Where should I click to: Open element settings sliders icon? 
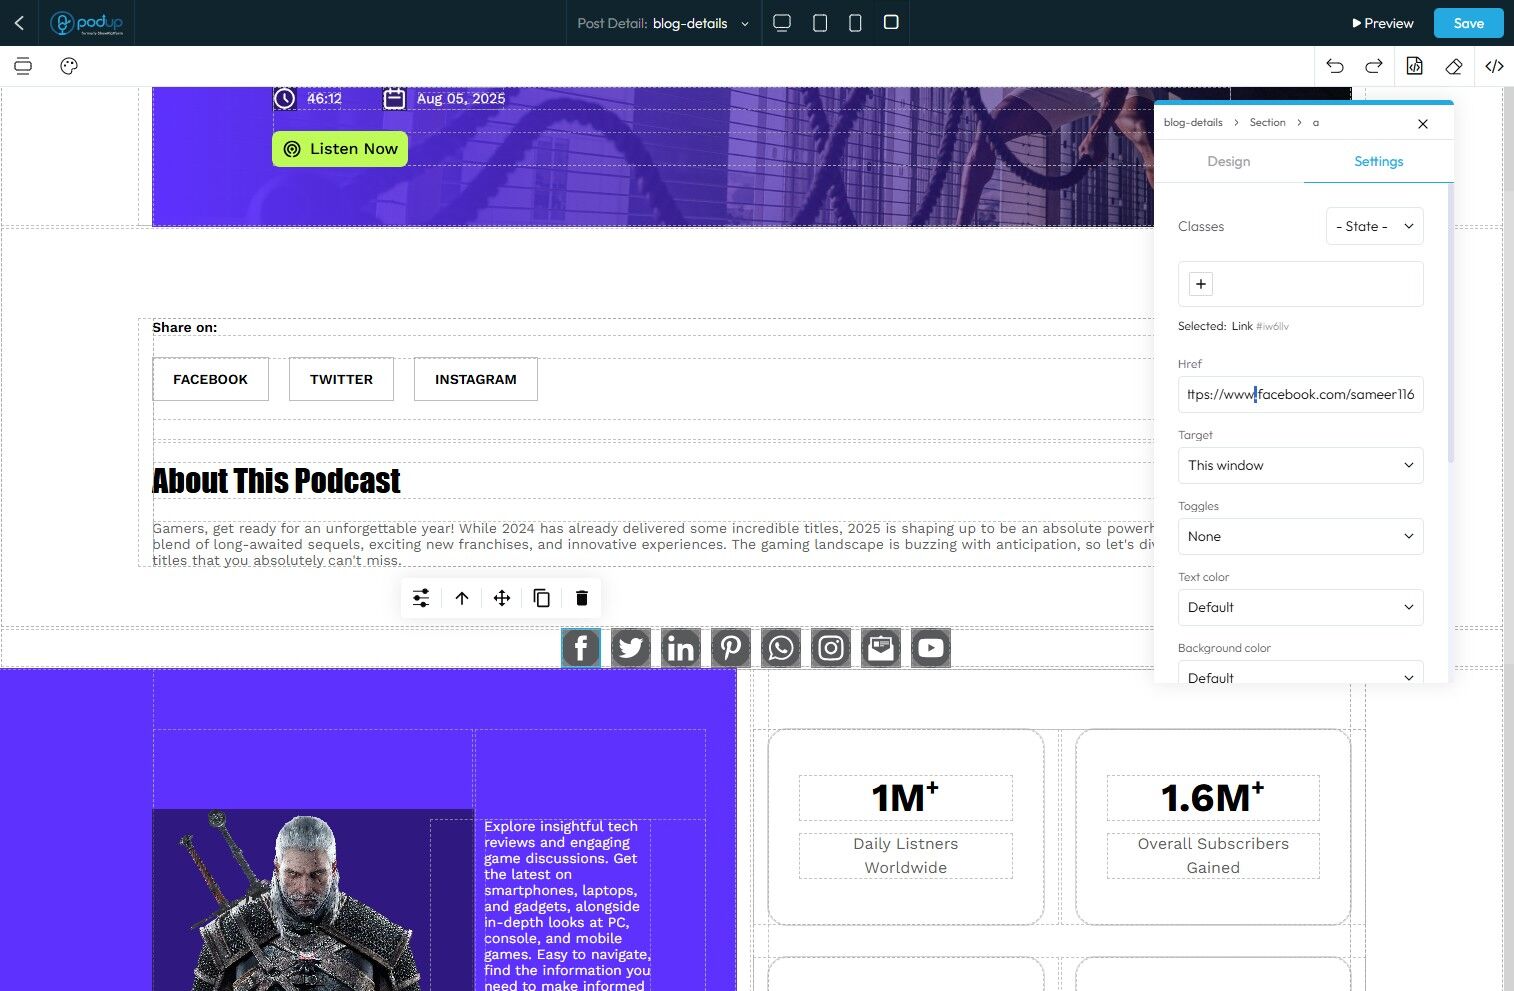[x=421, y=598]
